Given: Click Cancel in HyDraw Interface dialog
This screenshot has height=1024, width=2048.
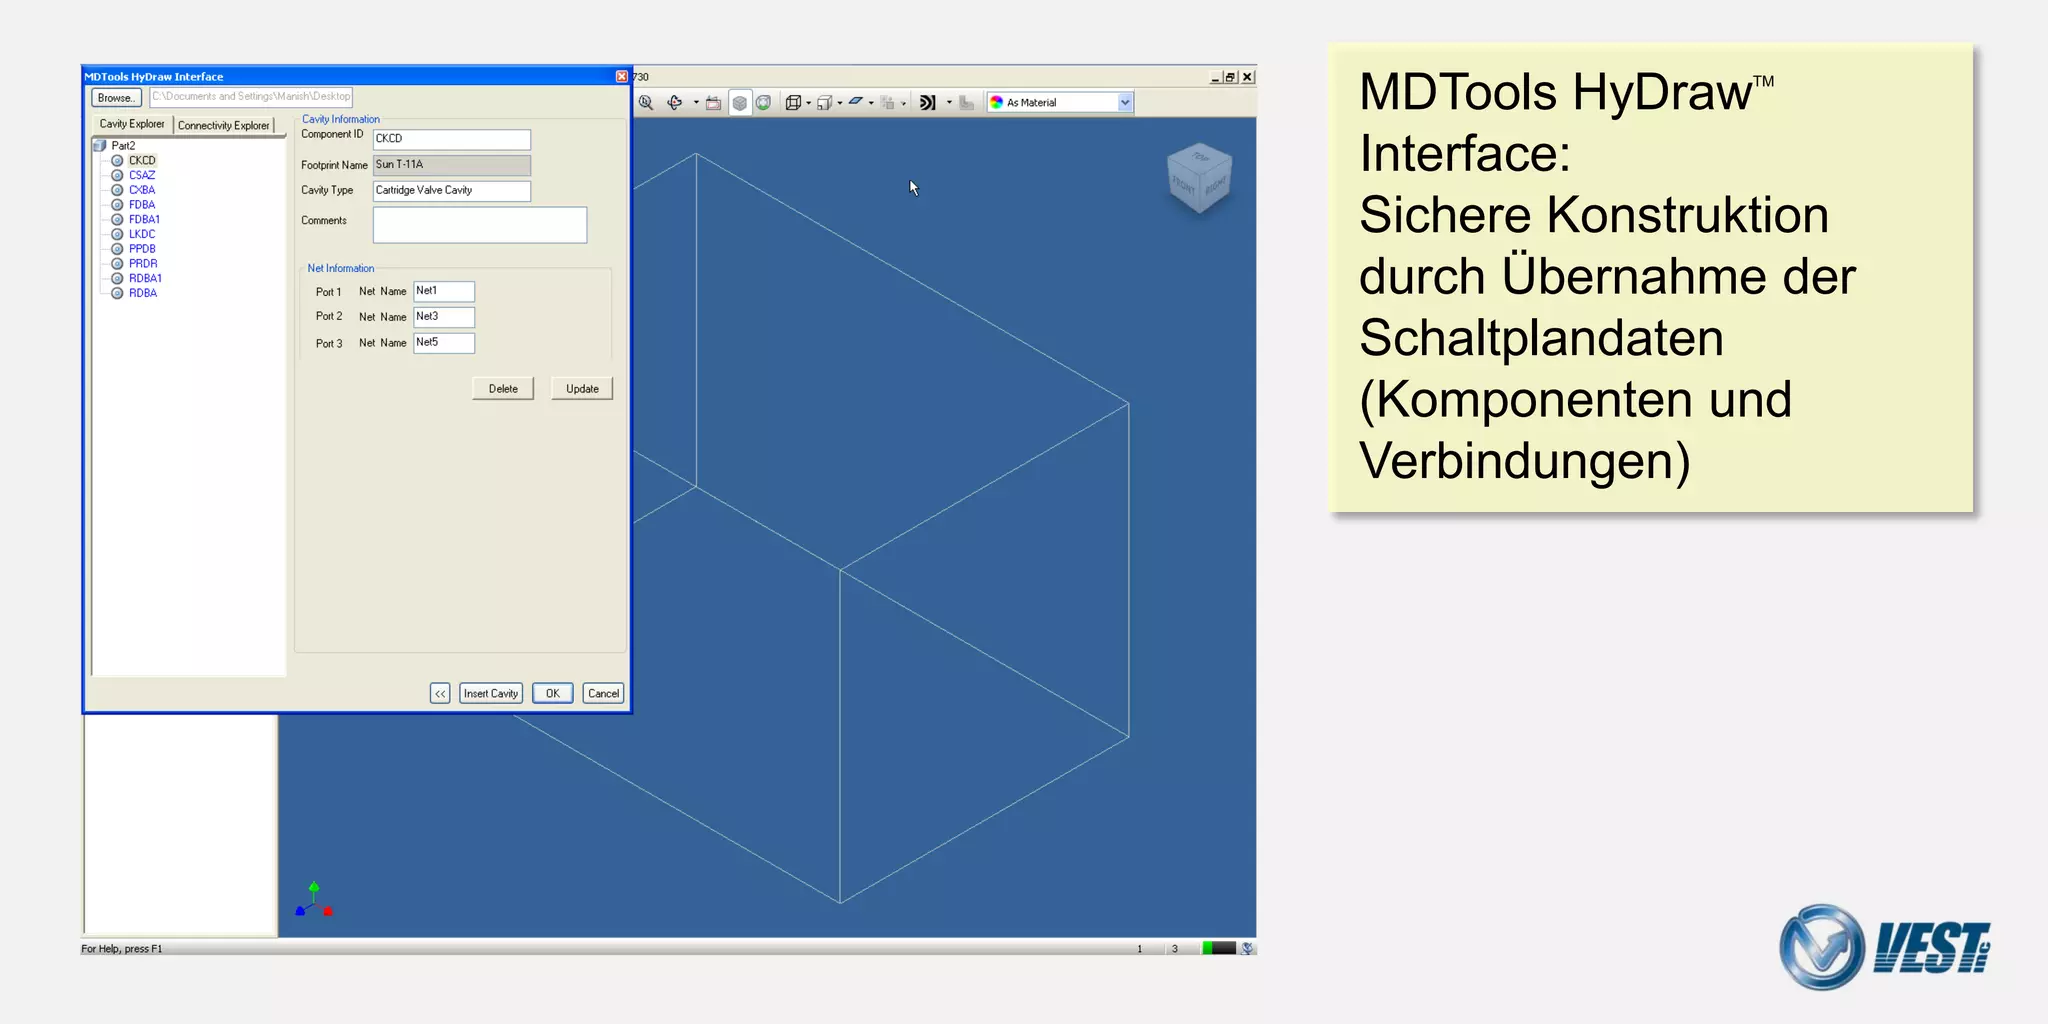Looking at the screenshot, I should click(x=603, y=694).
